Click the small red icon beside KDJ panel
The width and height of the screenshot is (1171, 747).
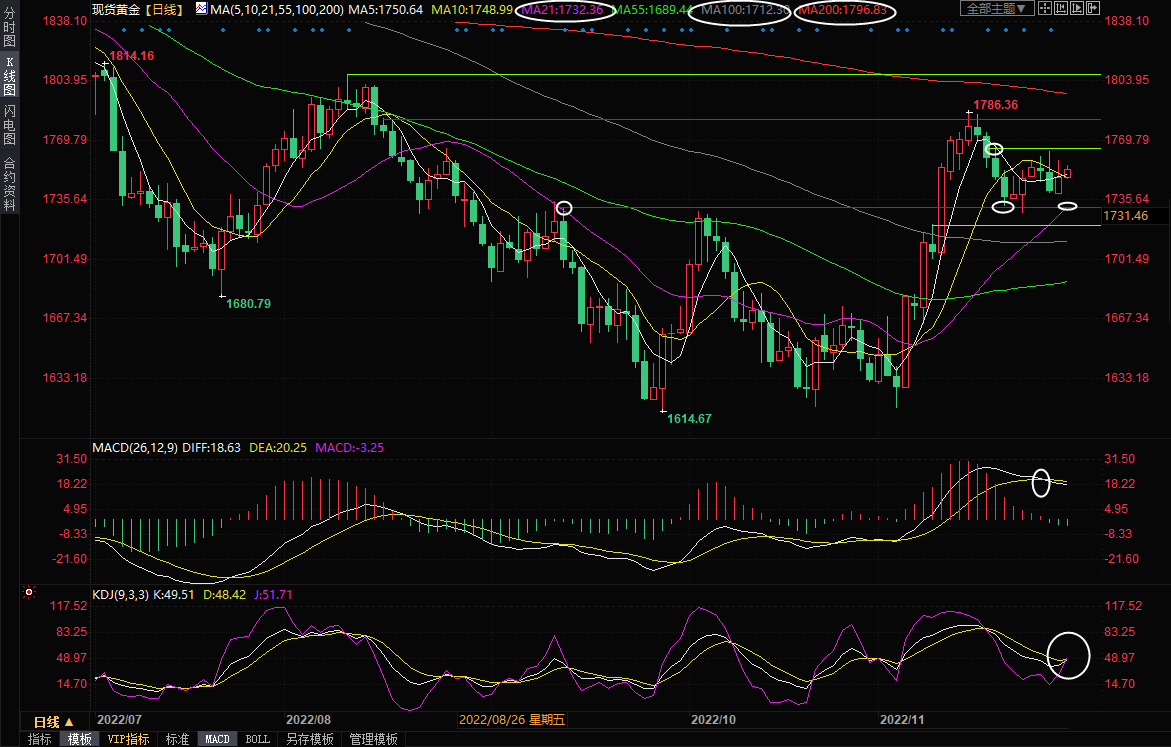pyautogui.click(x=29, y=592)
